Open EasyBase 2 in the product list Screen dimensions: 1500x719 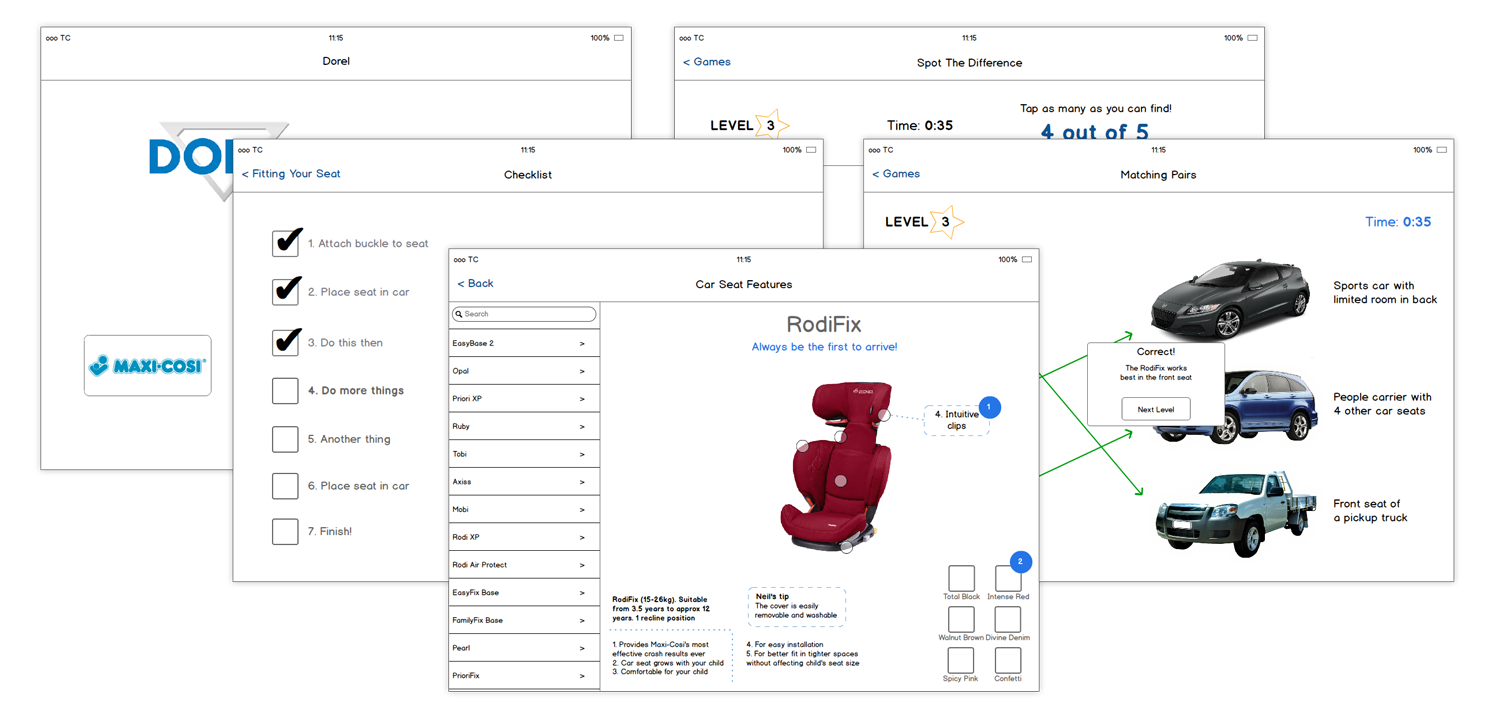[x=524, y=343]
